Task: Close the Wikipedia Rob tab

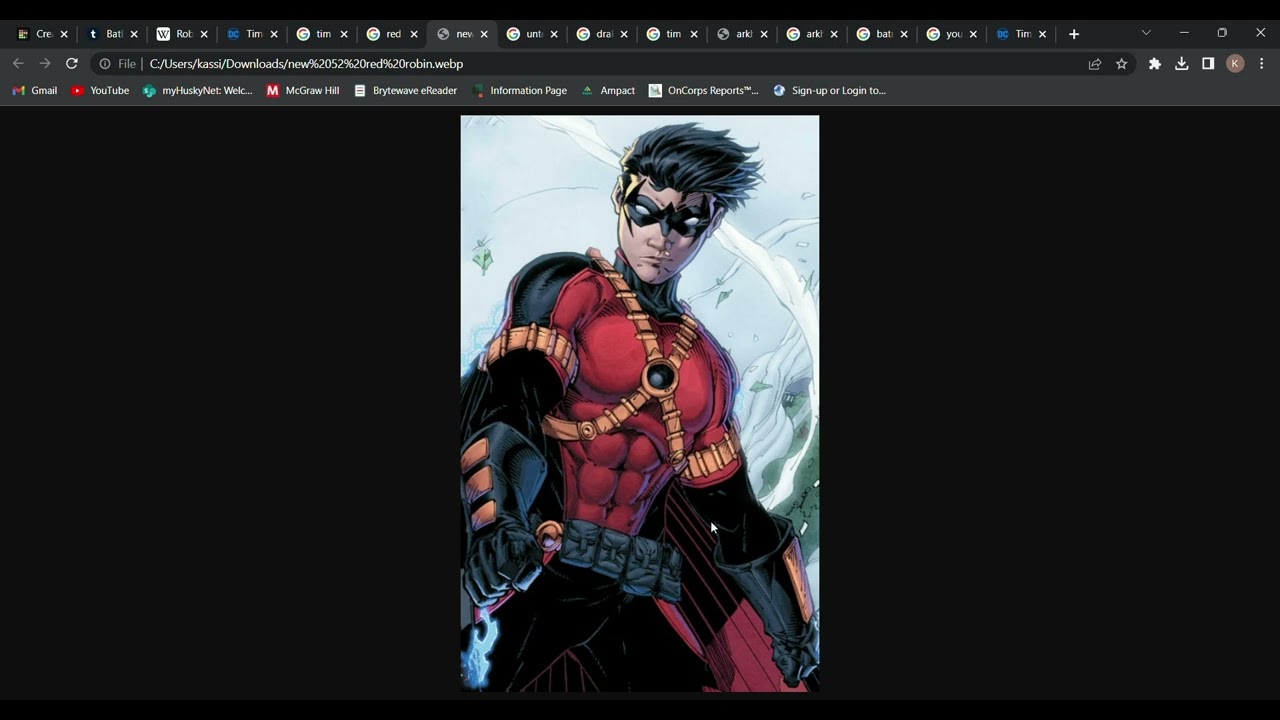Action: tap(204, 34)
